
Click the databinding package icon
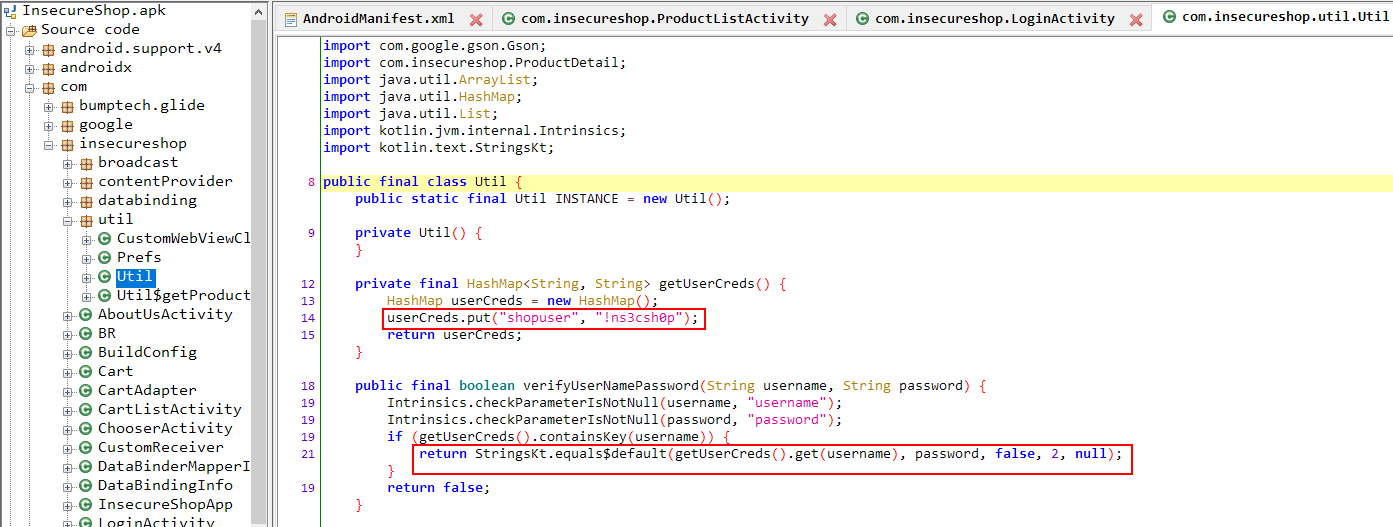coord(85,201)
